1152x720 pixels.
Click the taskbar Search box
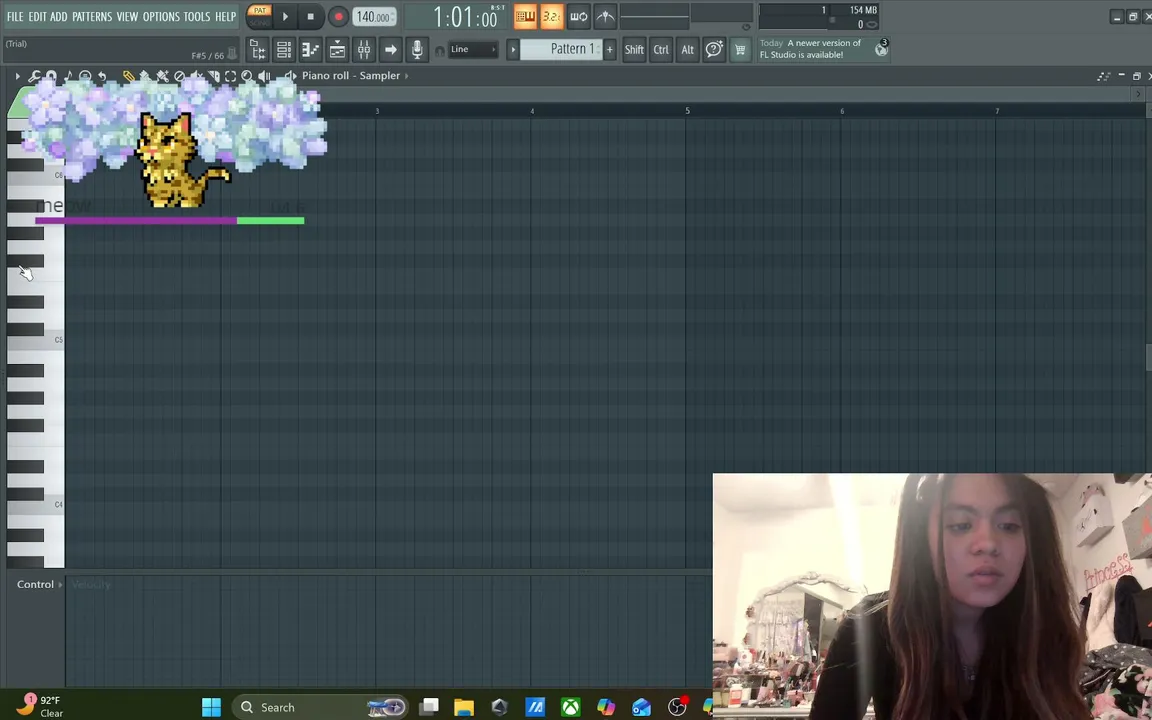[x=320, y=707]
